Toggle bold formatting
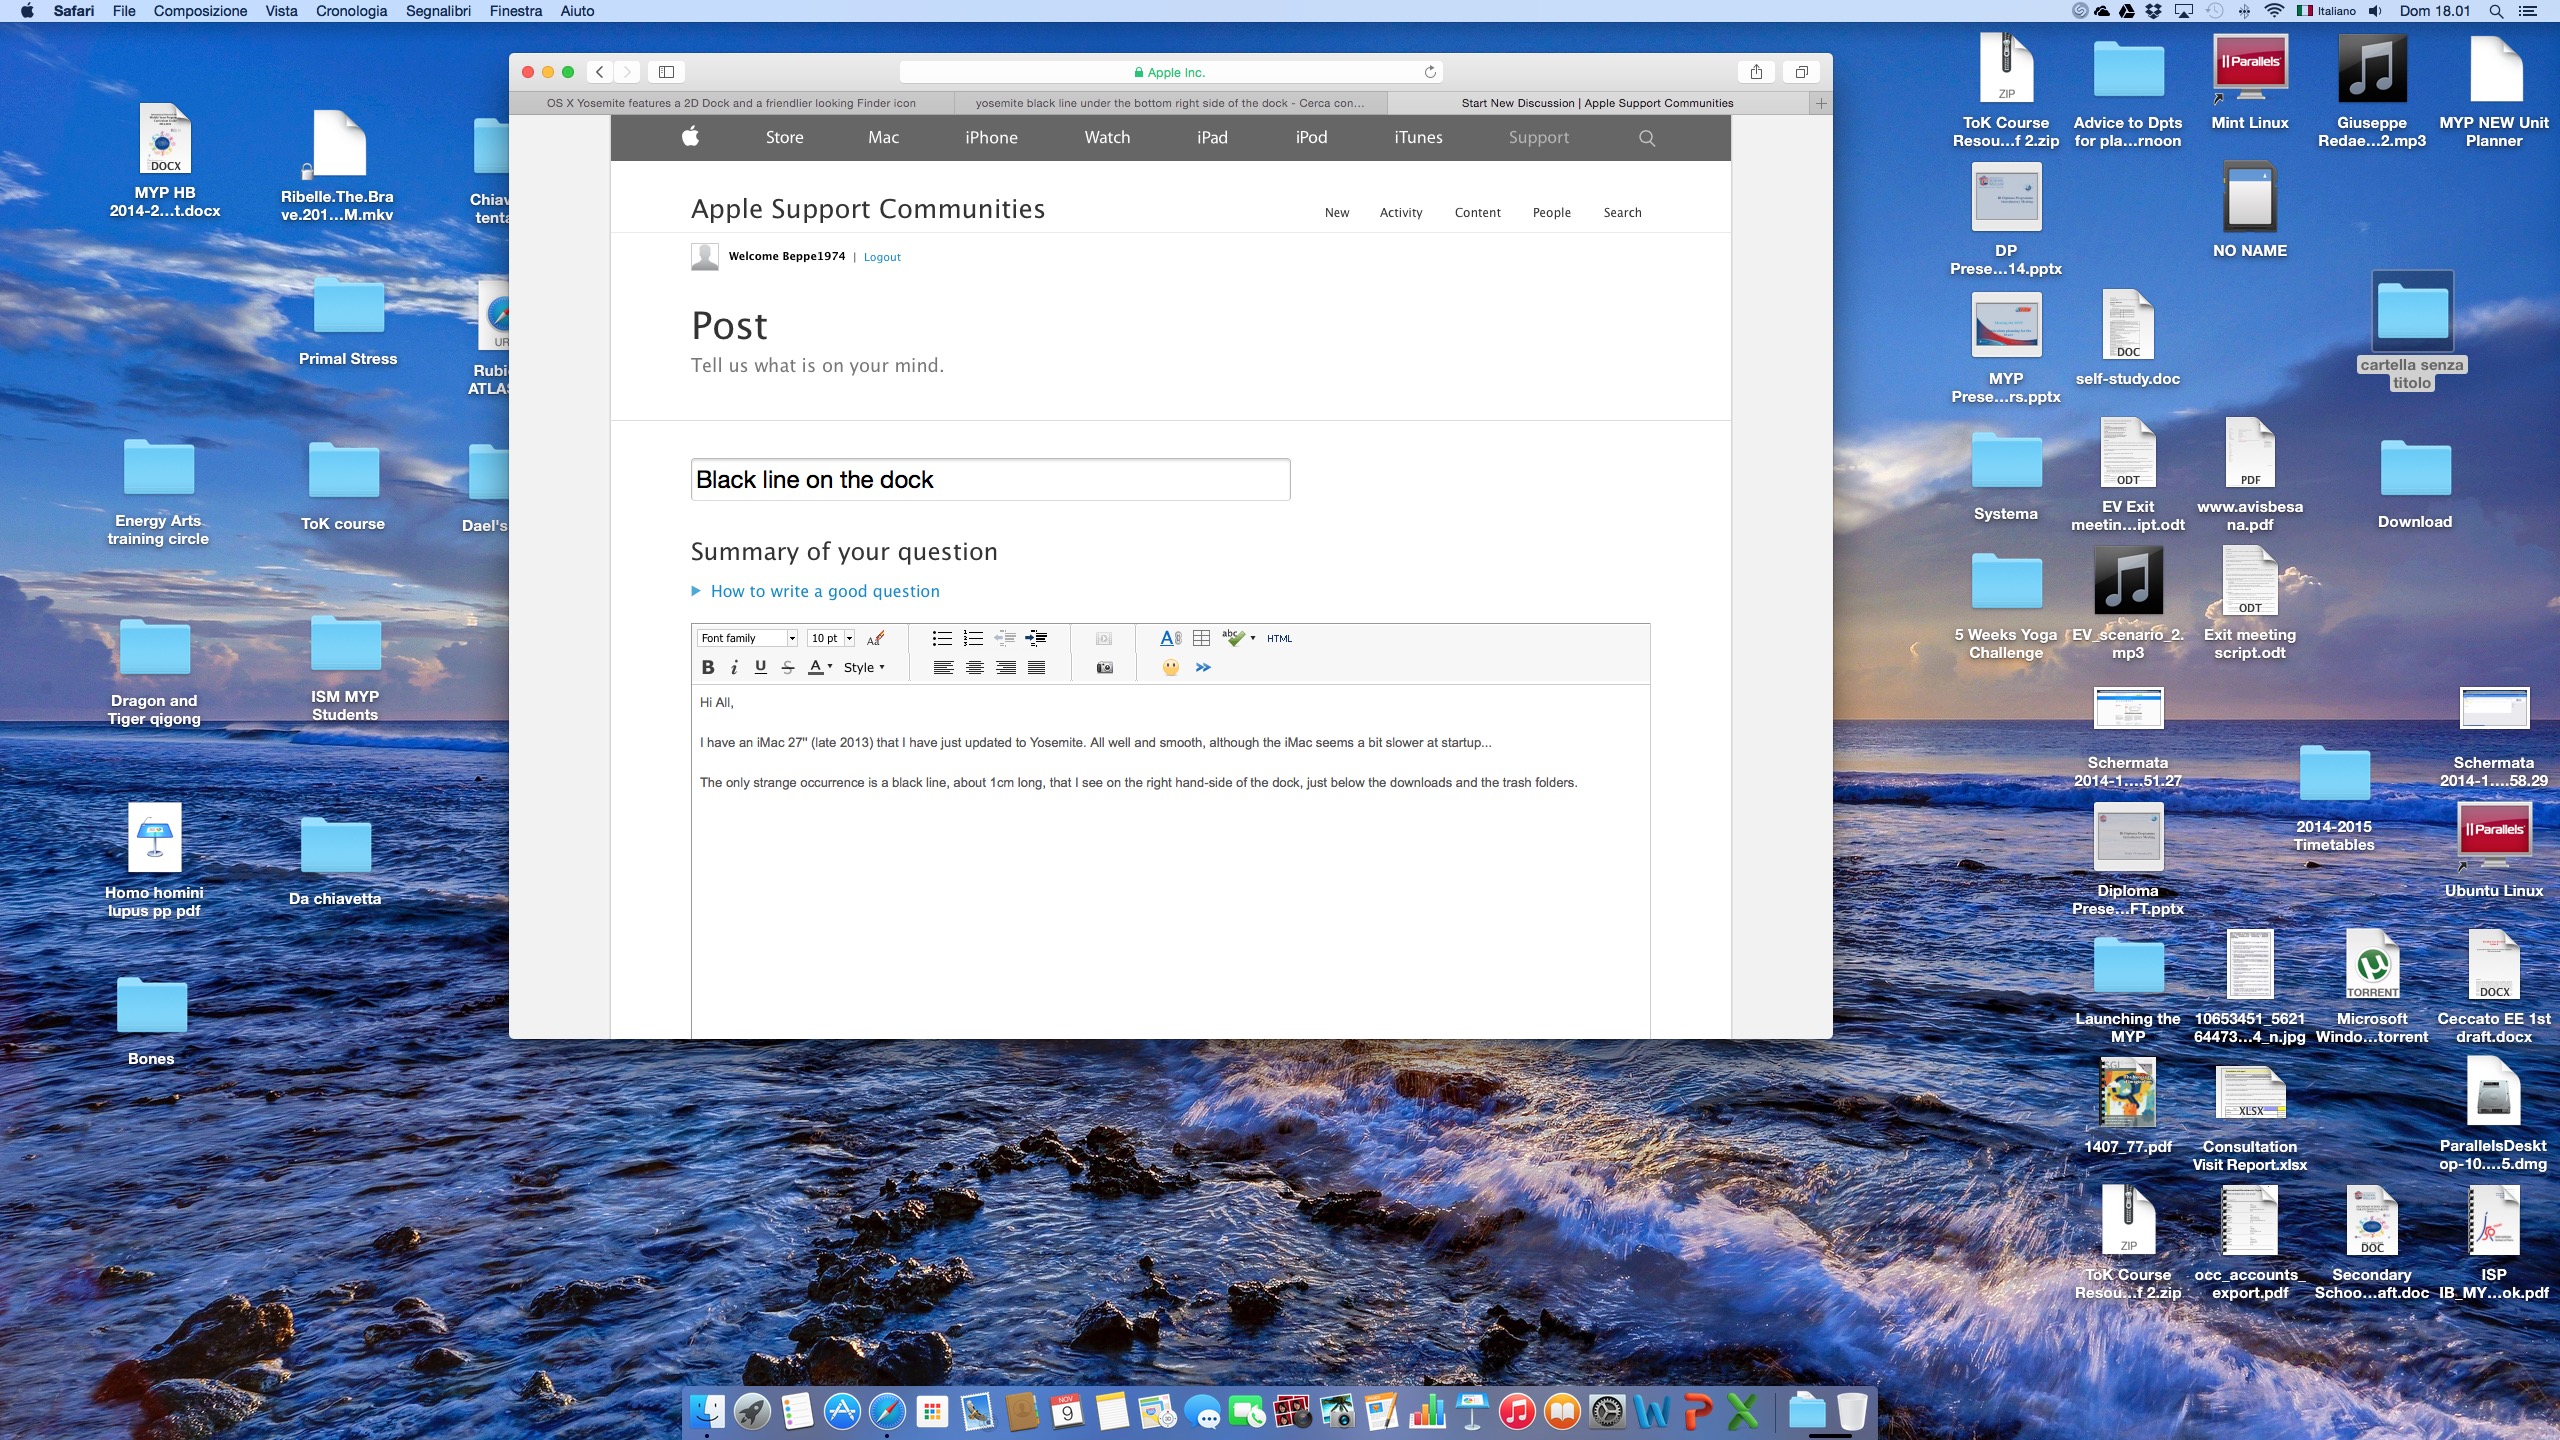The image size is (2560, 1440). click(x=708, y=668)
